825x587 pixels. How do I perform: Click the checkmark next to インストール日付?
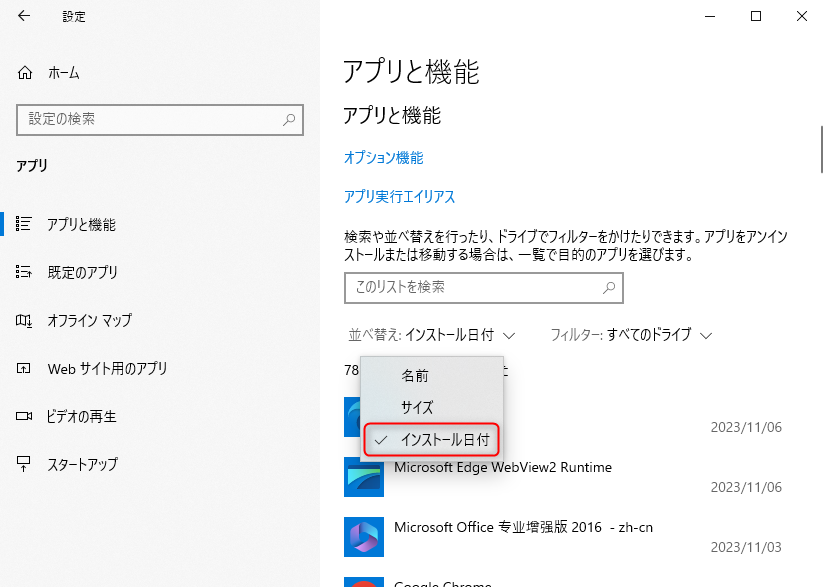(382, 440)
